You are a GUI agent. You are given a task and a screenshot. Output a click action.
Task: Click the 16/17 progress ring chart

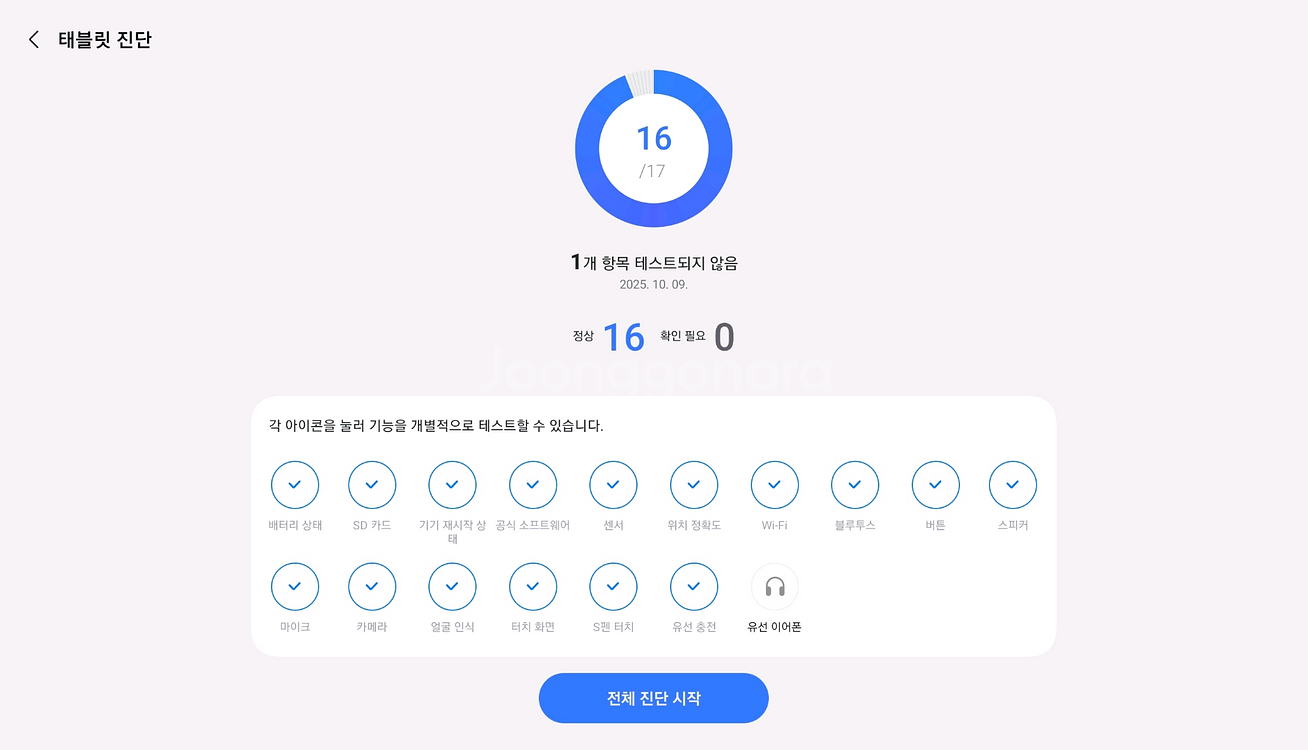[x=654, y=149]
